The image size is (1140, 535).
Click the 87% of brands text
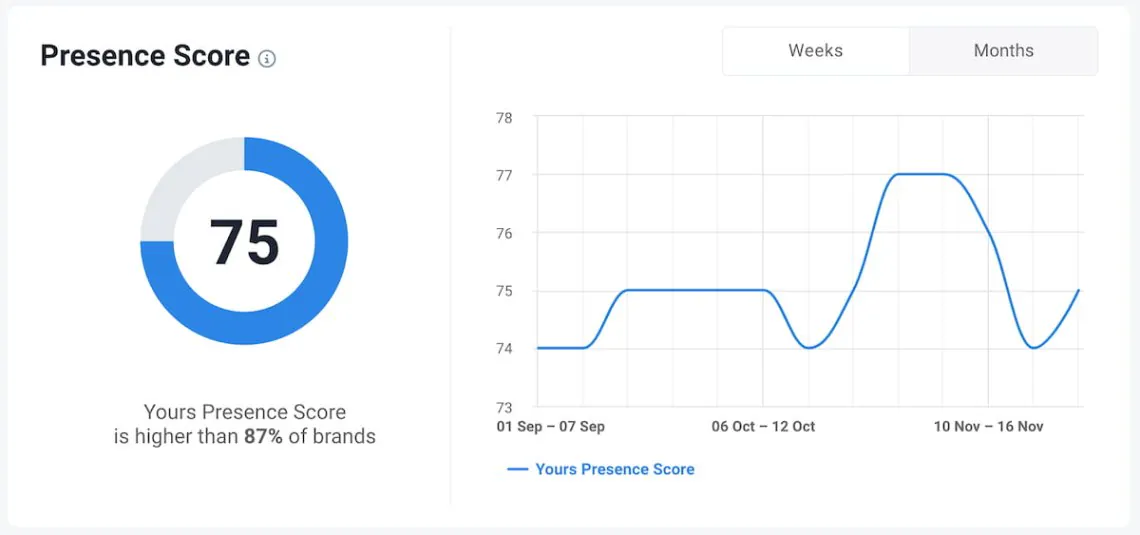click(x=309, y=437)
